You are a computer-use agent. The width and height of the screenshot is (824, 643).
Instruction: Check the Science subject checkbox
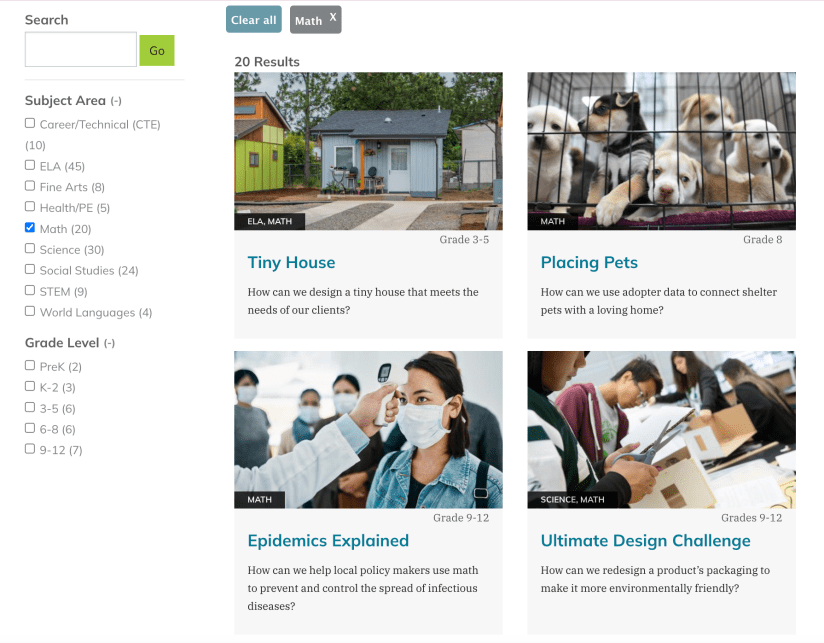[30, 248]
